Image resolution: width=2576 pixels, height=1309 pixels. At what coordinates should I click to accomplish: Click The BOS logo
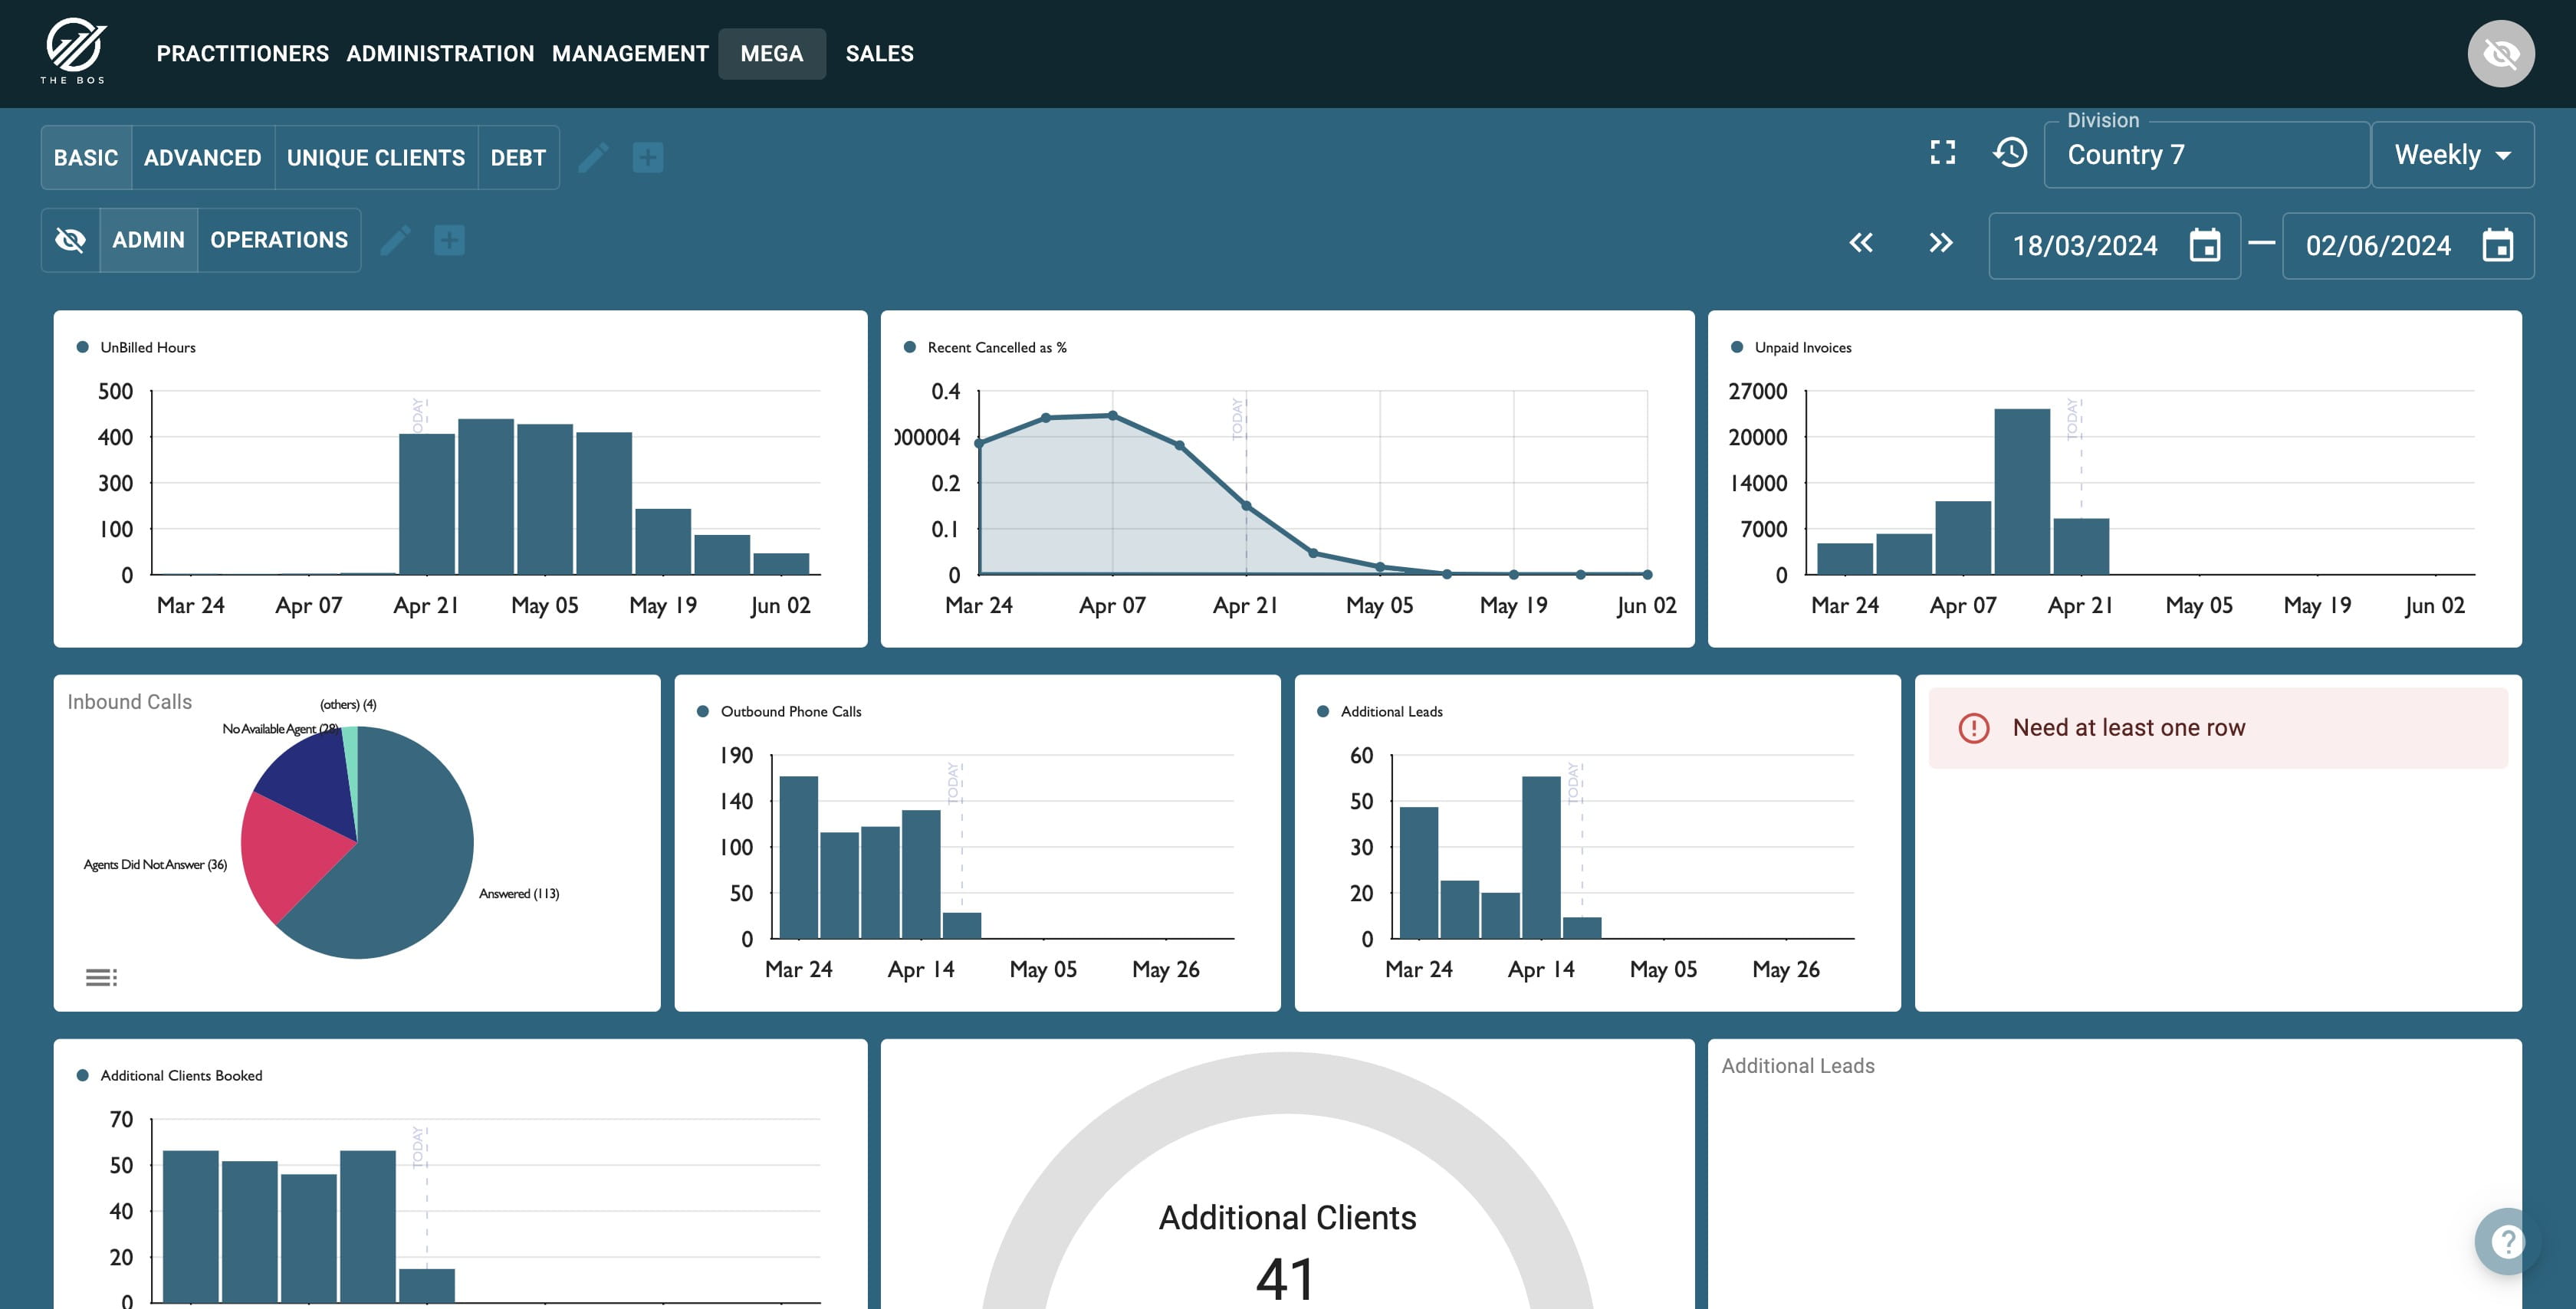[x=73, y=51]
